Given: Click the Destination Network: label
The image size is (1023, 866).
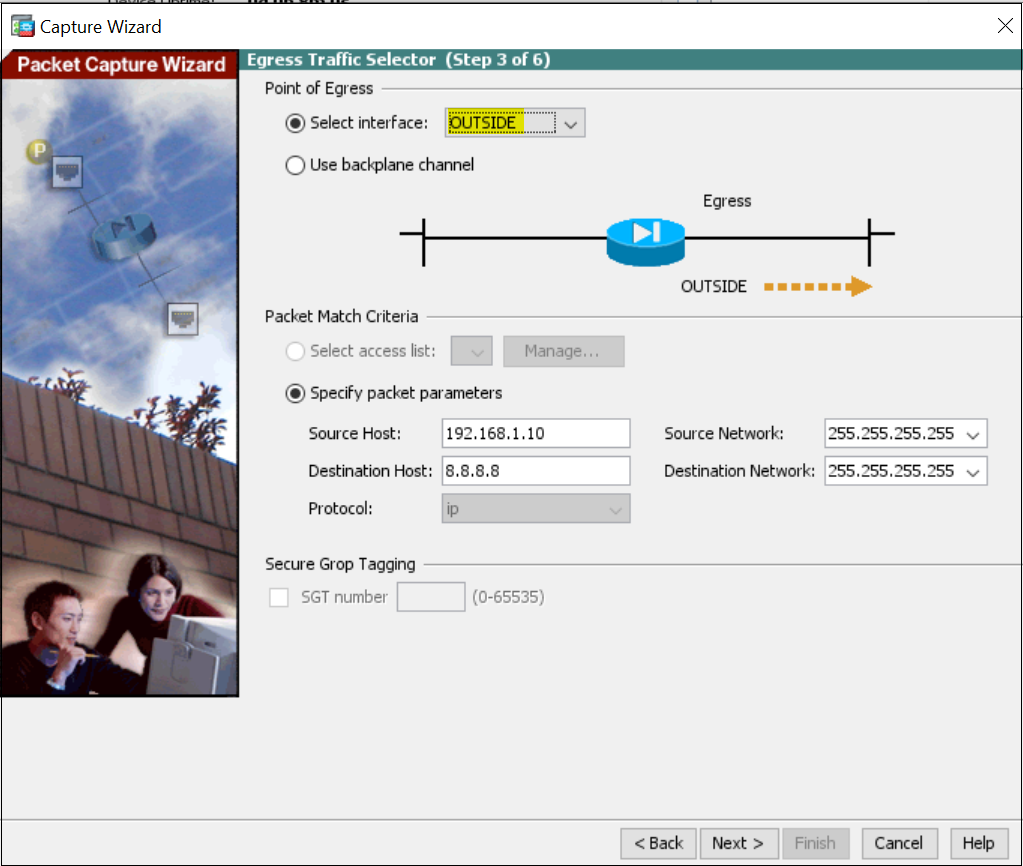Looking at the screenshot, I should 740,471.
